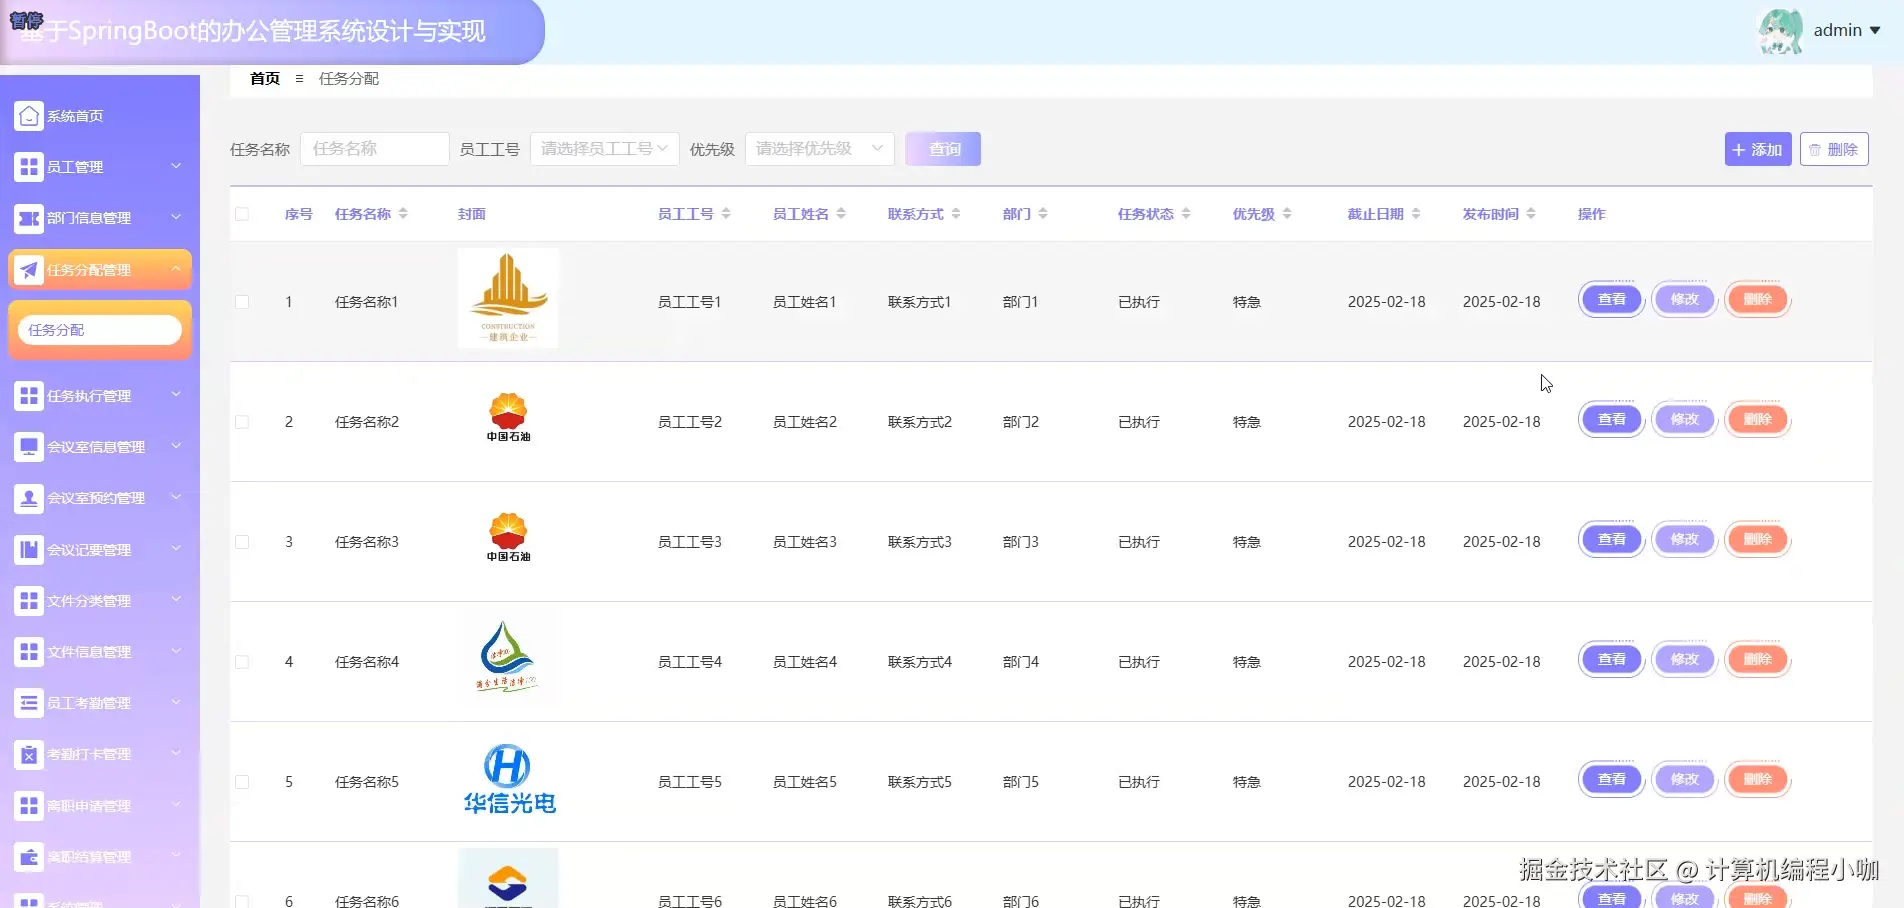The image size is (1904, 908).
Task: Expand 任务执行管理 menu chevron
Action: (x=176, y=395)
